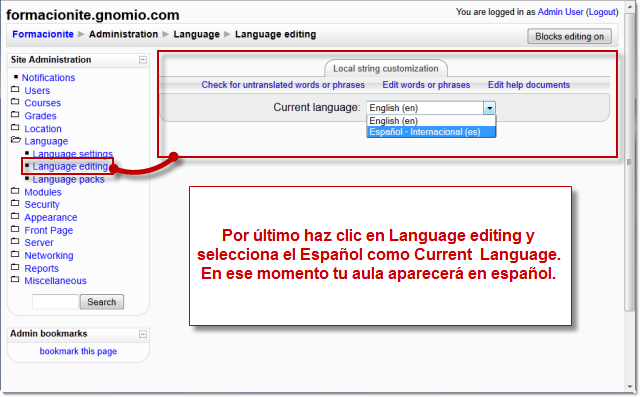This screenshot has width=640, height=397.
Task: Open Edit words or phrases
Action: click(426, 85)
